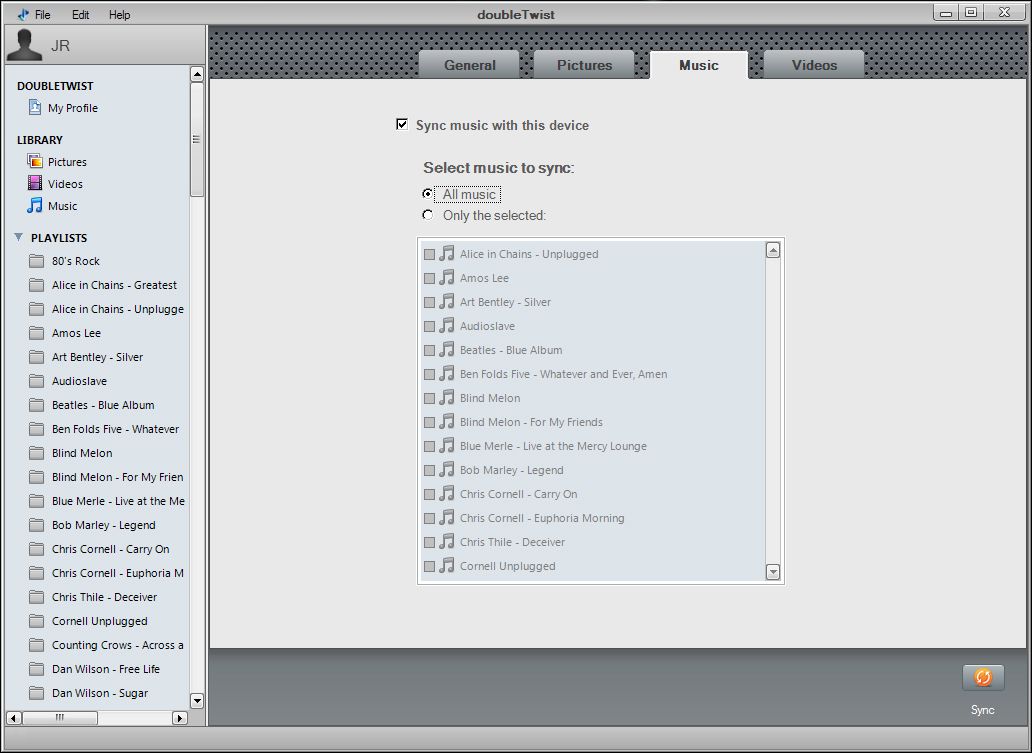Open Dan Wilson - Free Life playlist
Image resolution: width=1032 pixels, height=753 pixels.
(x=106, y=669)
